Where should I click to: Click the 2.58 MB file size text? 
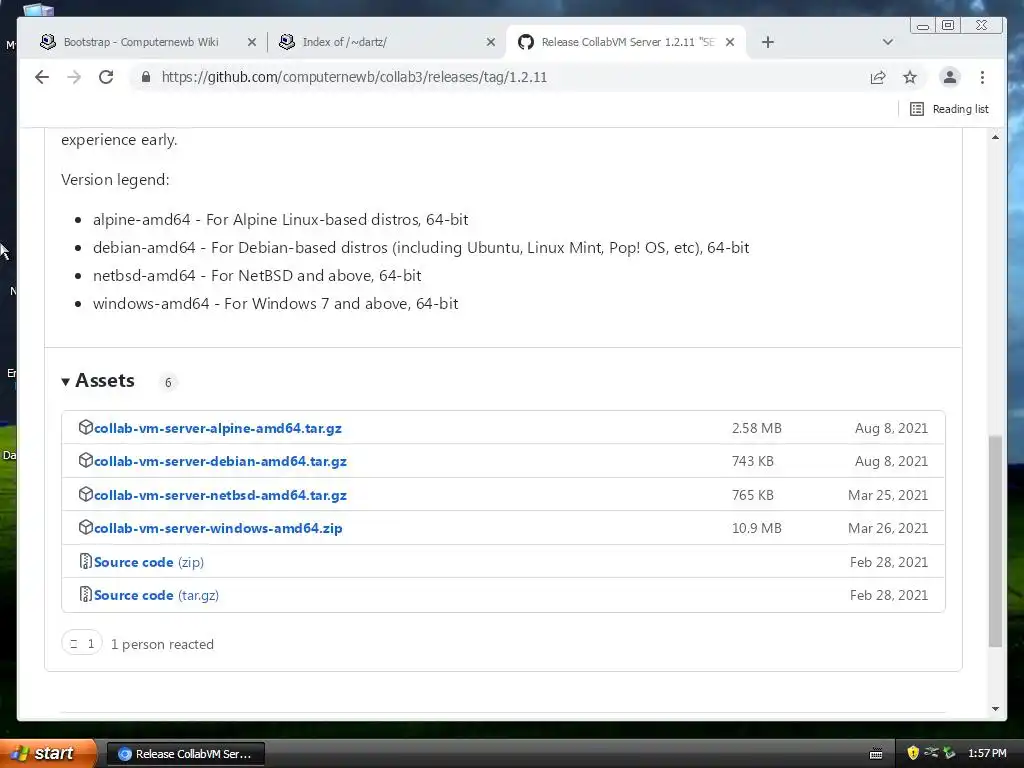[x=756, y=428]
